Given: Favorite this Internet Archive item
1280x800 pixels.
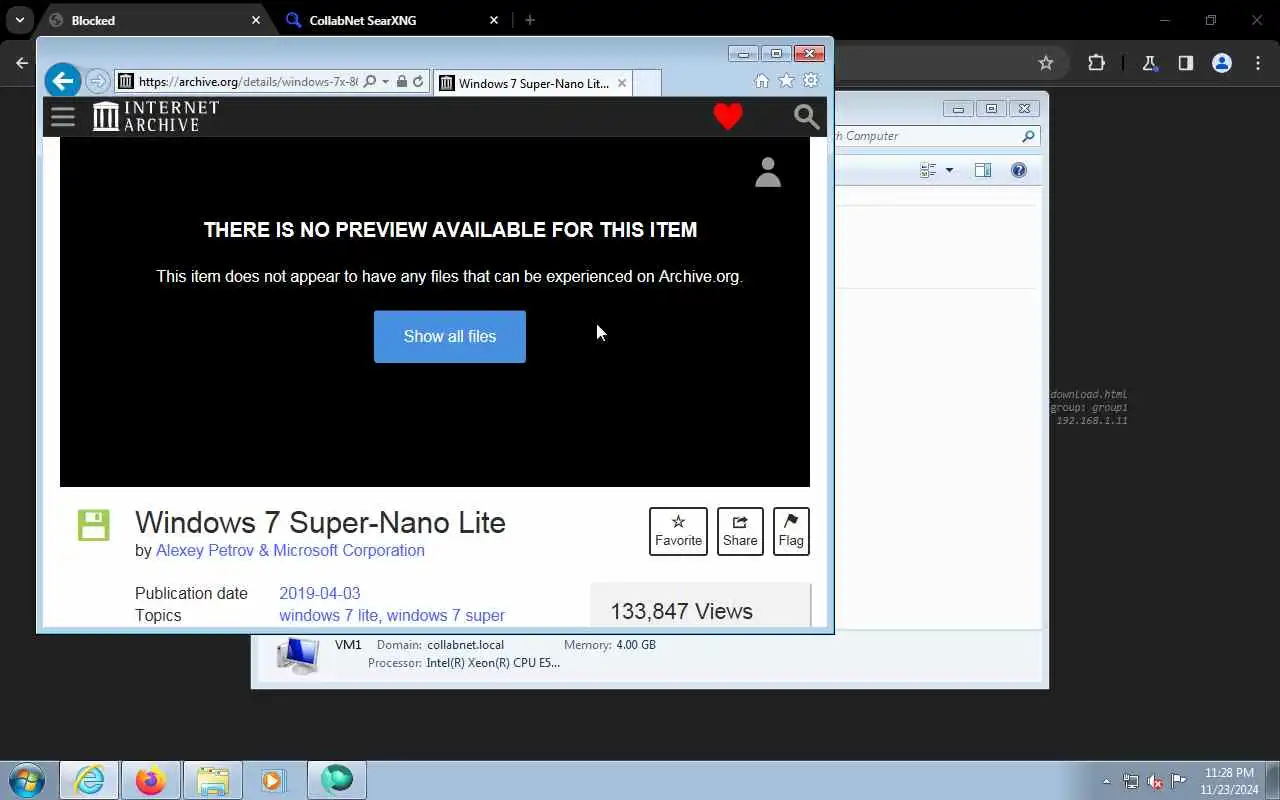Looking at the screenshot, I should coord(678,531).
